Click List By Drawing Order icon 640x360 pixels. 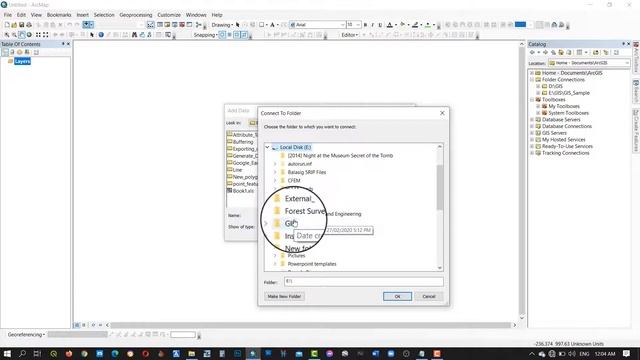[x=5, y=52]
